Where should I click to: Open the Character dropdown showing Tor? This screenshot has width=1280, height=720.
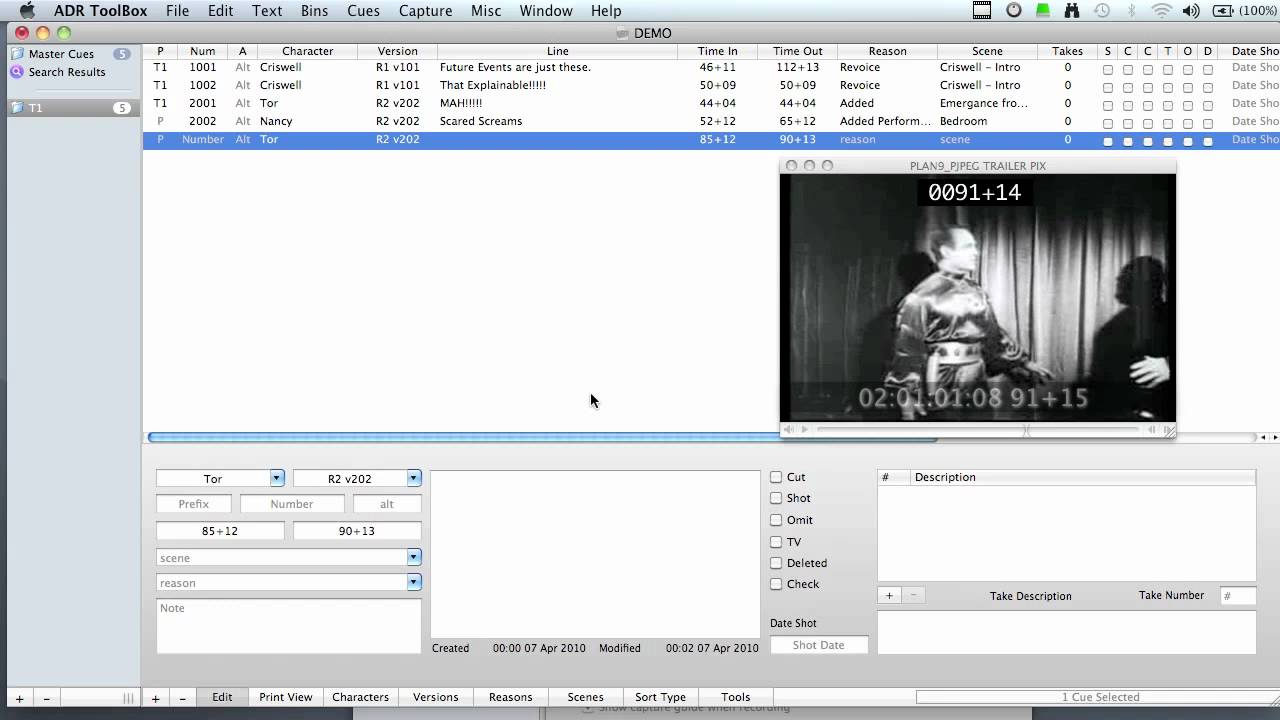point(277,479)
